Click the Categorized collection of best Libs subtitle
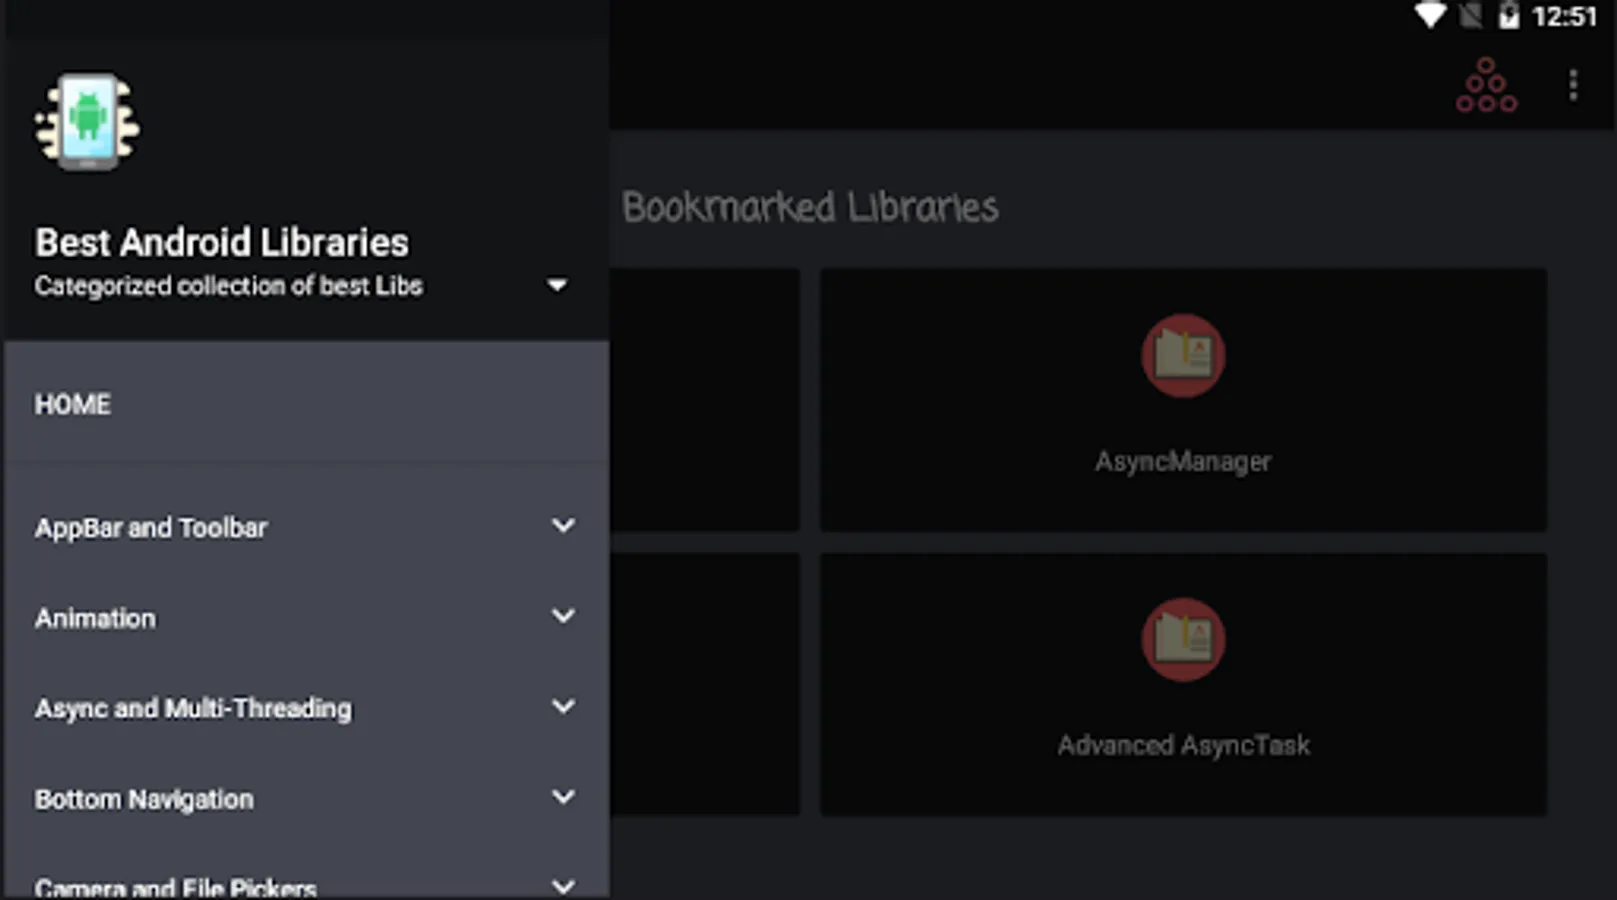The height and width of the screenshot is (900, 1617). [228, 286]
